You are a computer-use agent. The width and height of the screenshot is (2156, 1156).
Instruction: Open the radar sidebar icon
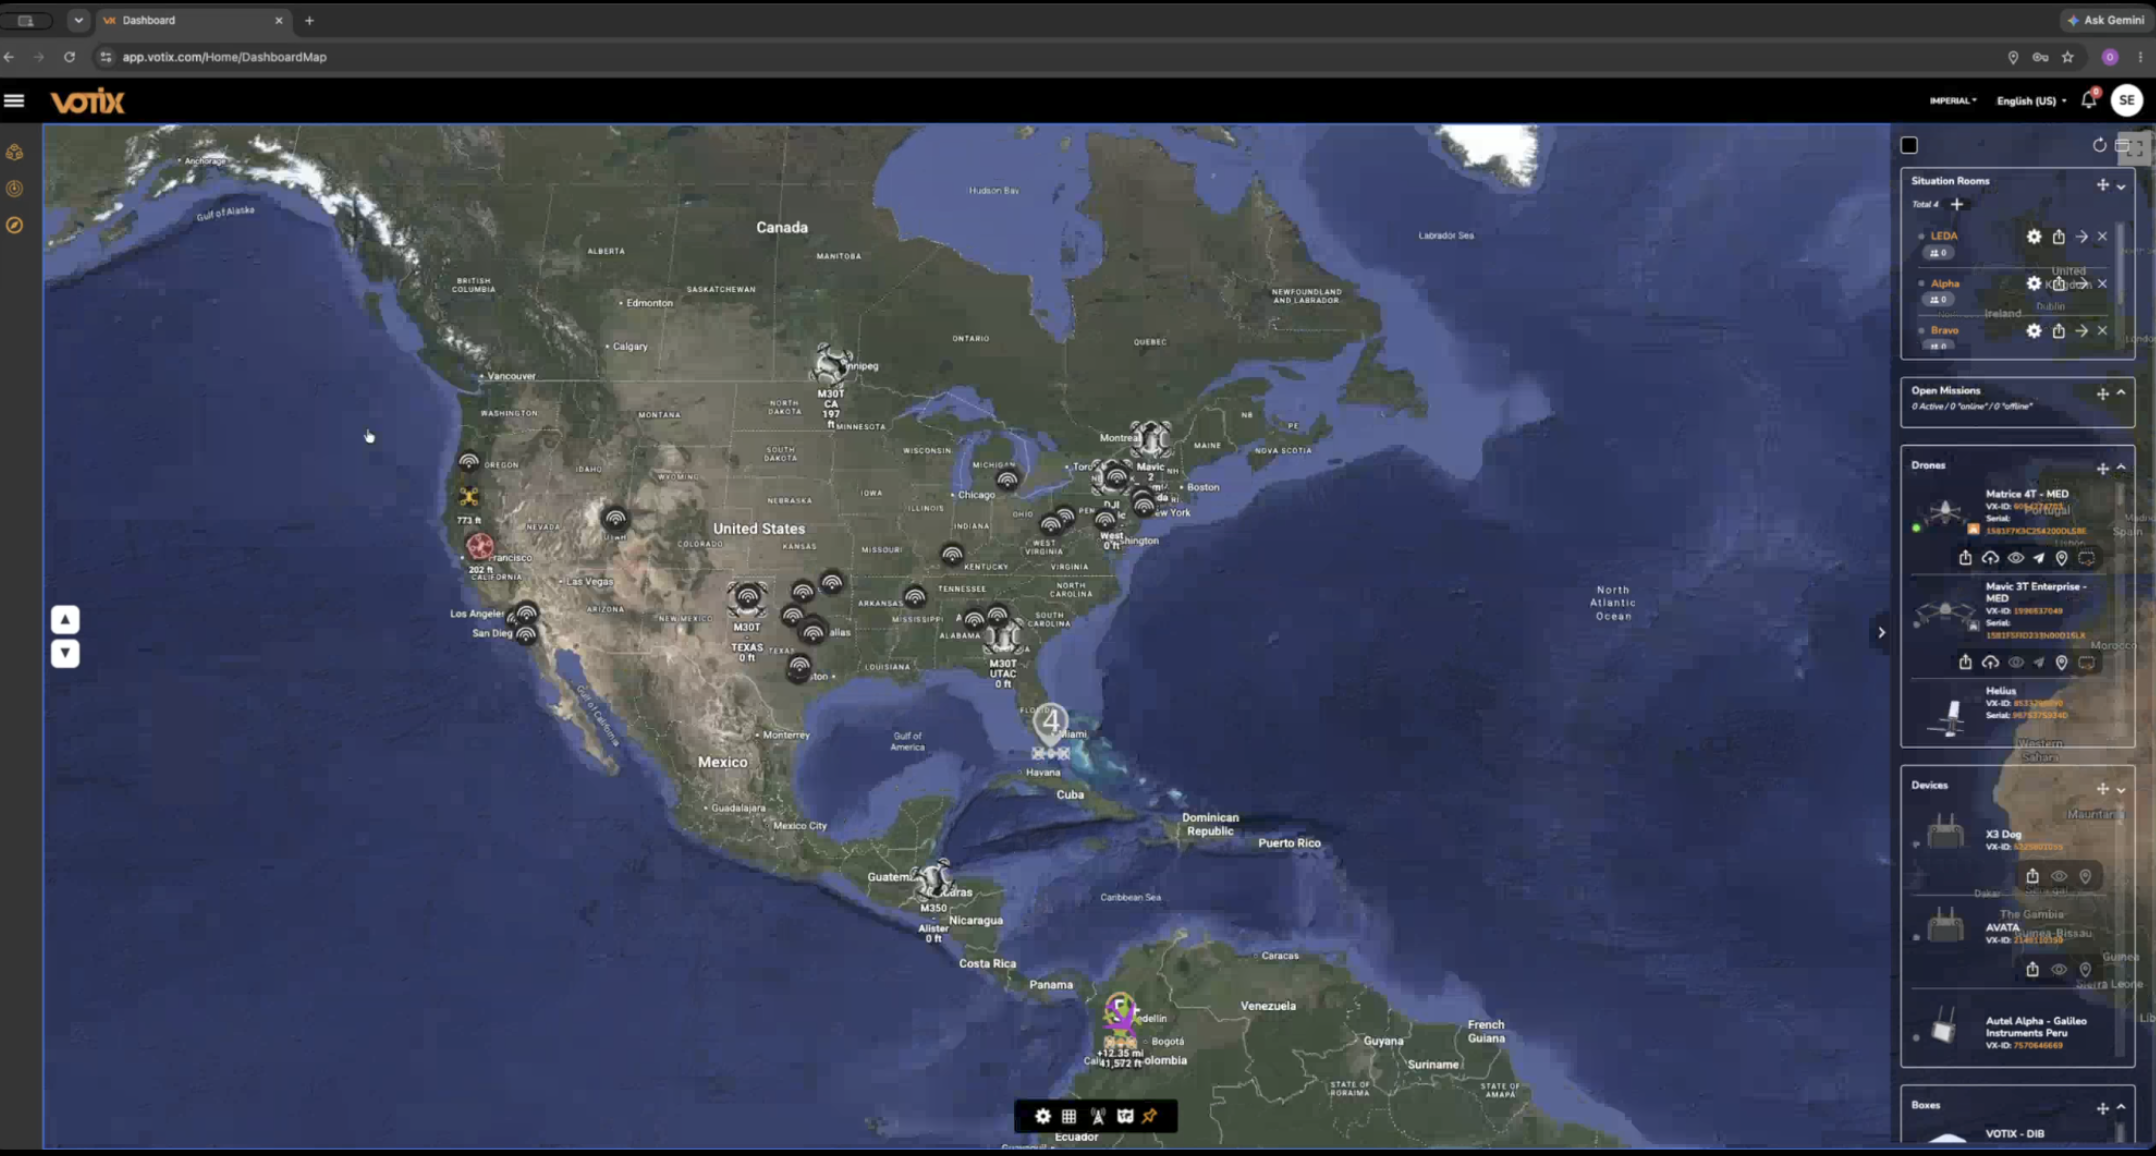pos(14,189)
